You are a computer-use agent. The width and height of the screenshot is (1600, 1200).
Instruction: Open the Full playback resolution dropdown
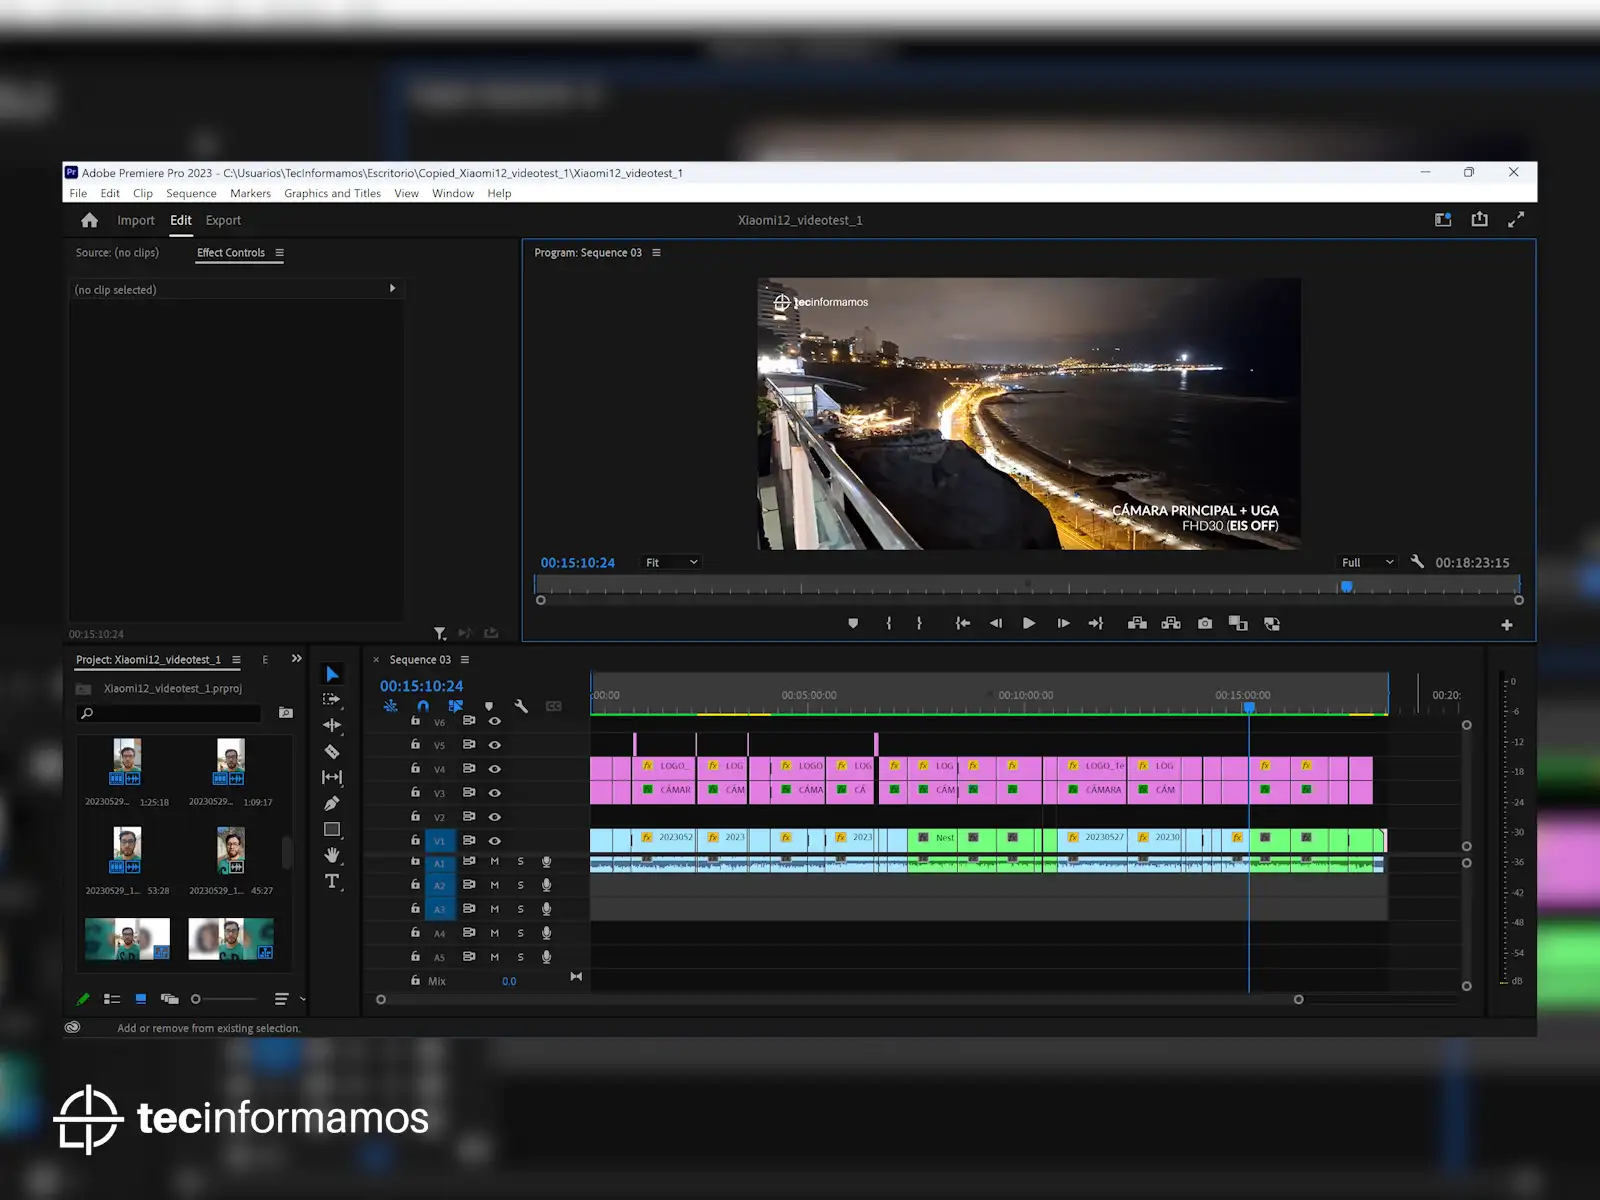[x=1367, y=563]
